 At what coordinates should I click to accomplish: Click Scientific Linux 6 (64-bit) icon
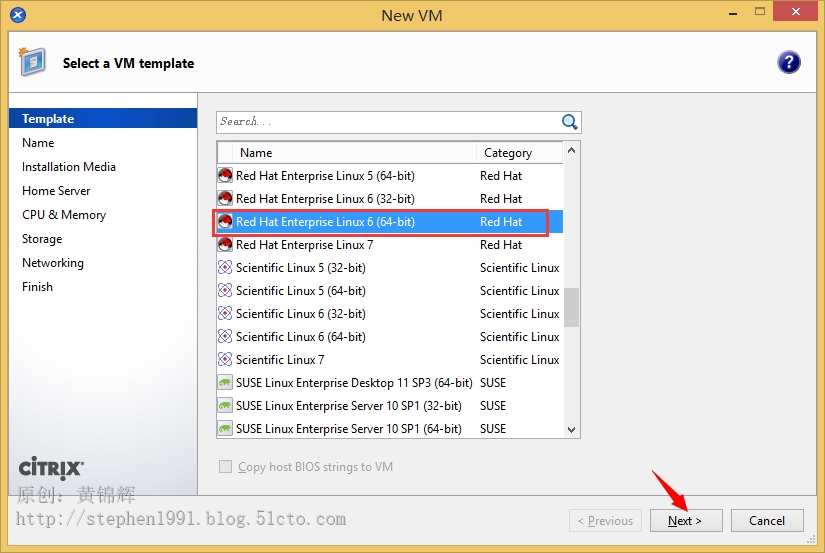click(x=225, y=336)
